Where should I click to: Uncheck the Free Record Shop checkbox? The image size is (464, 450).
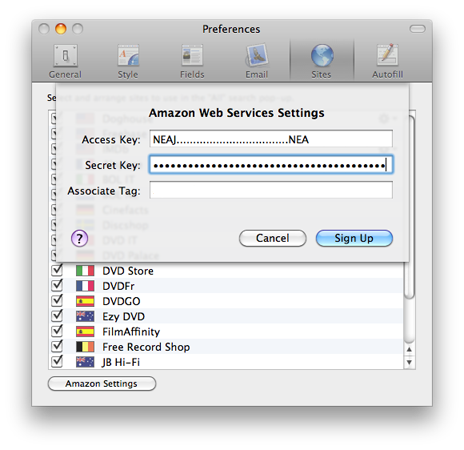[57, 346]
